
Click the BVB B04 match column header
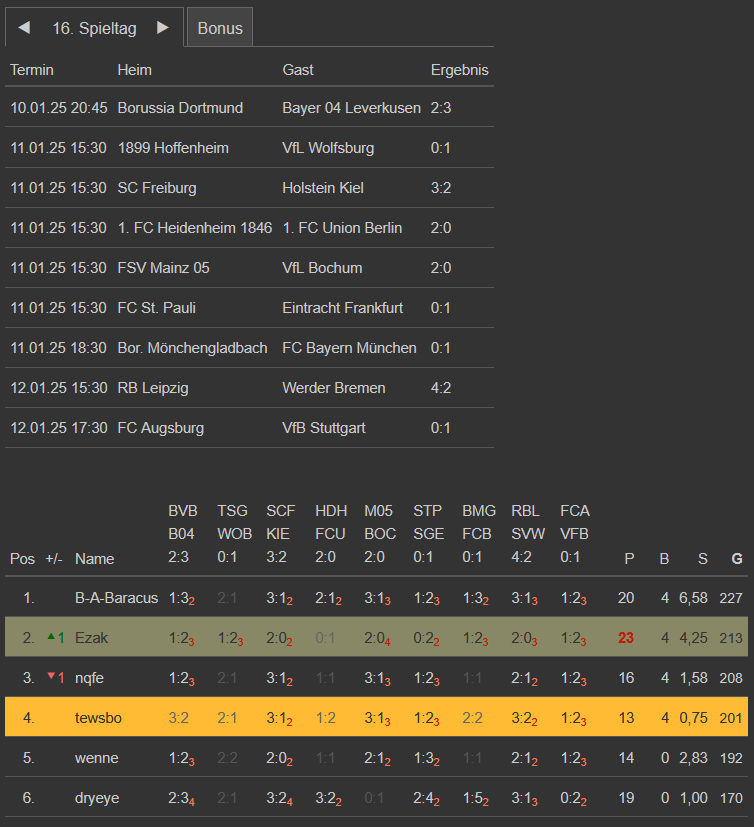[183, 534]
